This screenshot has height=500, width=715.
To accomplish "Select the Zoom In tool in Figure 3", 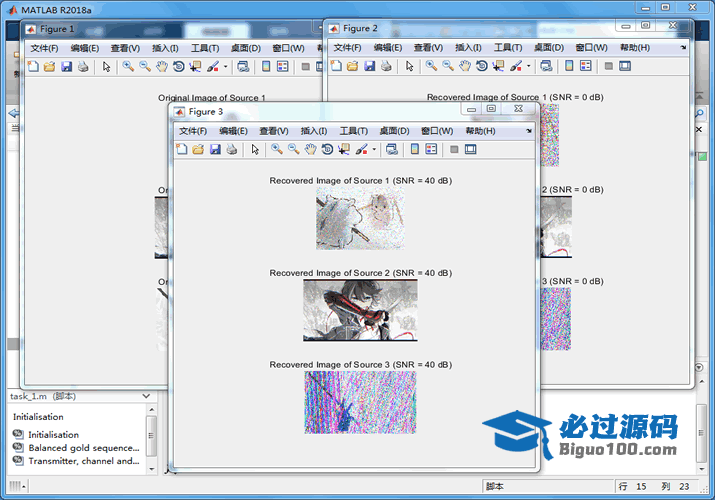I will click(276, 149).
